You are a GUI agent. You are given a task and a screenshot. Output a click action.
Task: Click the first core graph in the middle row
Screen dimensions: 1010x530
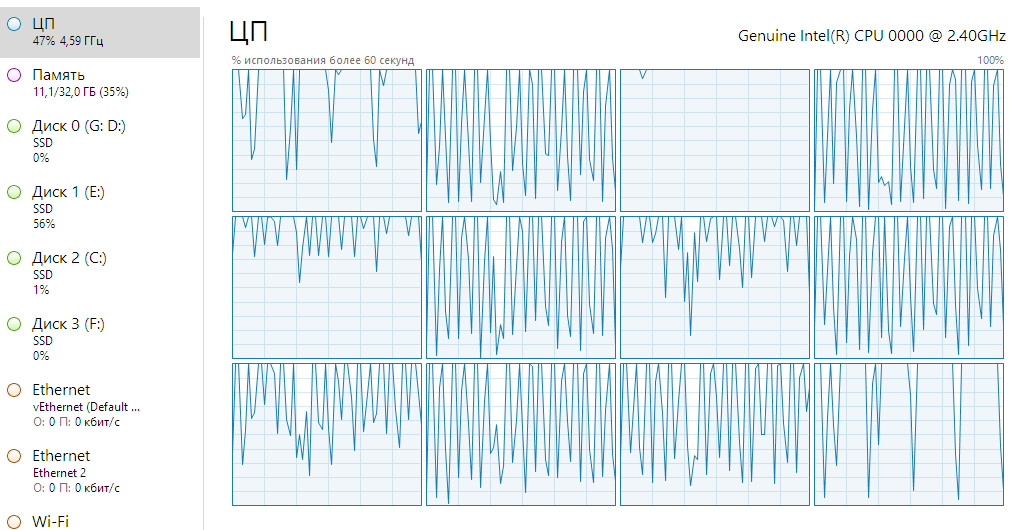coord(327,287)
